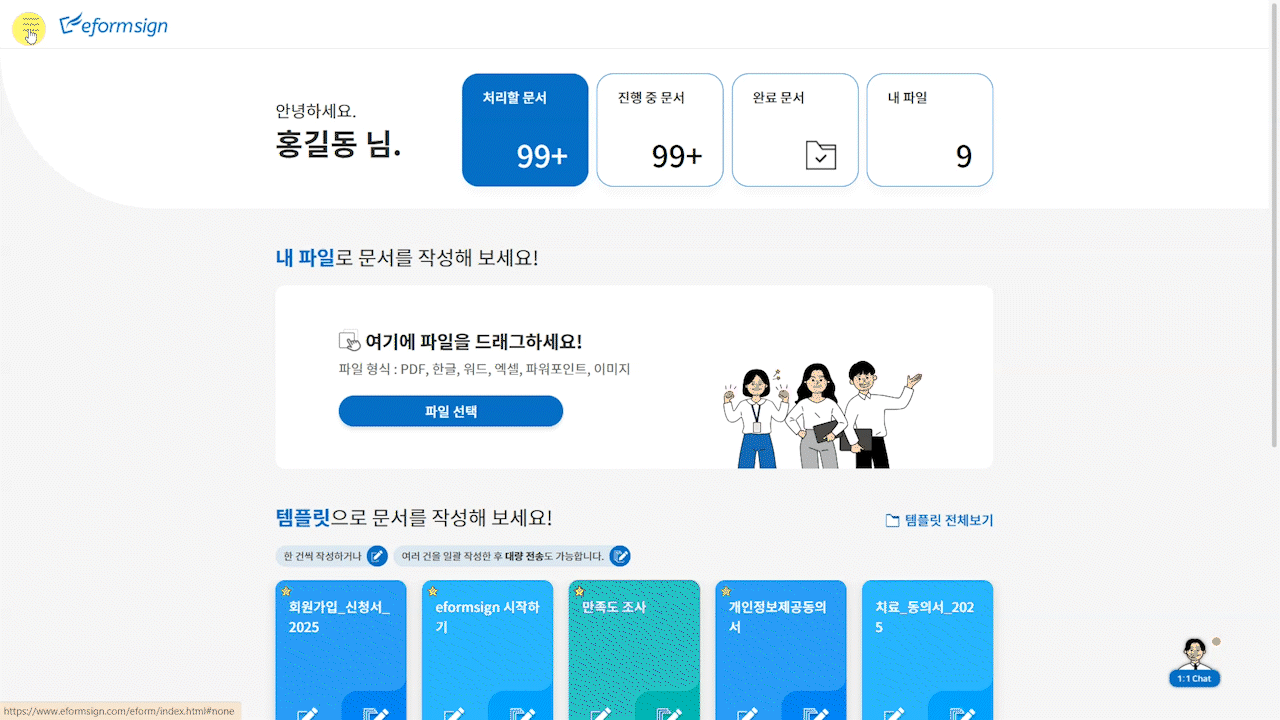Screen dimensions: 1280x720
Task: Click the write icon on 만족도 조사 card
Action: coord(601,713)
